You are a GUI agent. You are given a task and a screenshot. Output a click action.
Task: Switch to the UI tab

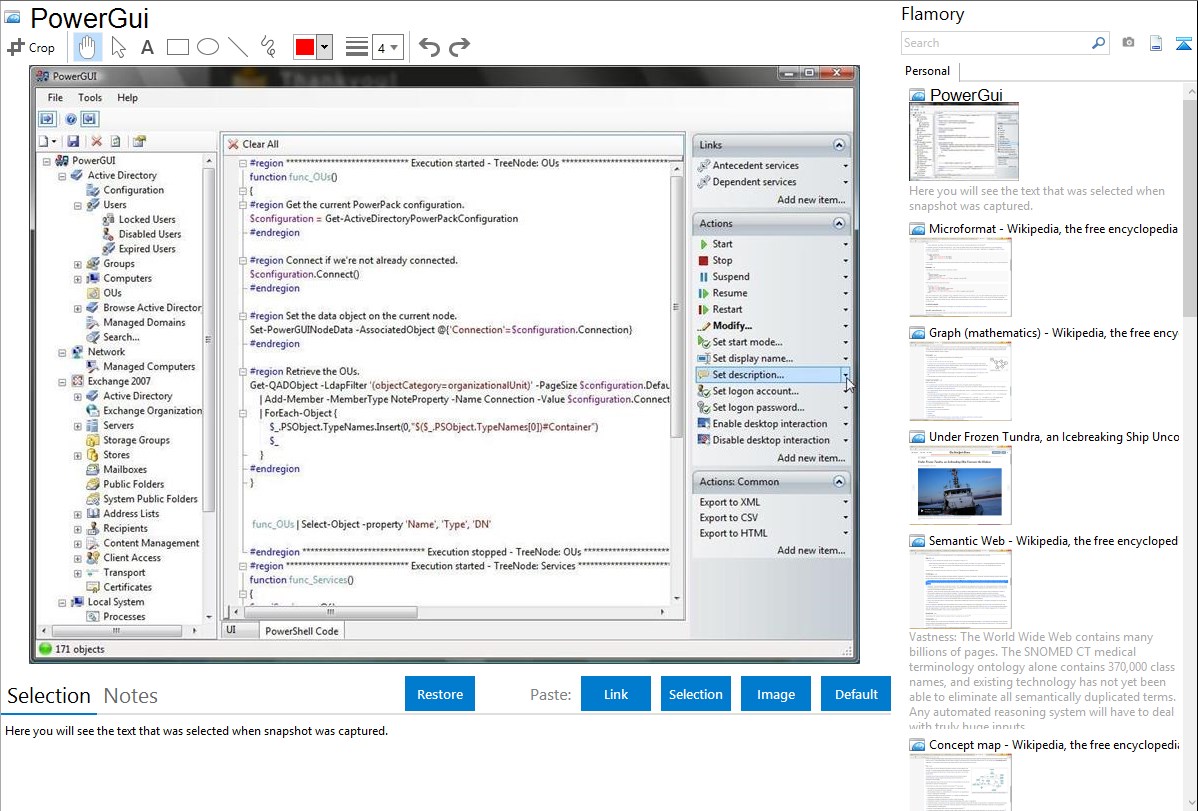coord(231,630)
